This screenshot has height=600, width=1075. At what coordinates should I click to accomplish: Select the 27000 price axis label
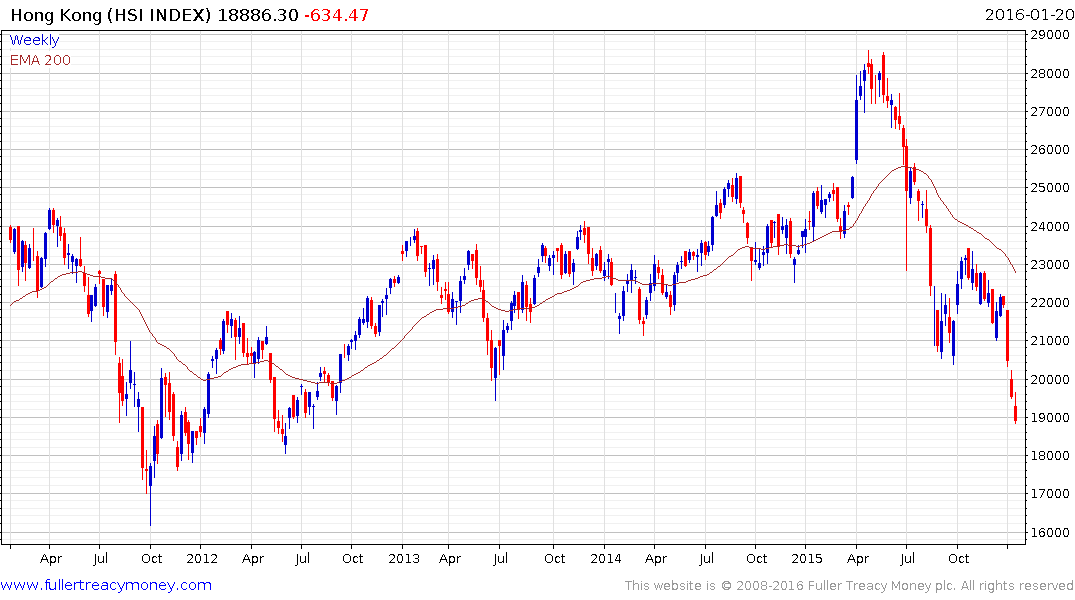[x=1050, y=111]
